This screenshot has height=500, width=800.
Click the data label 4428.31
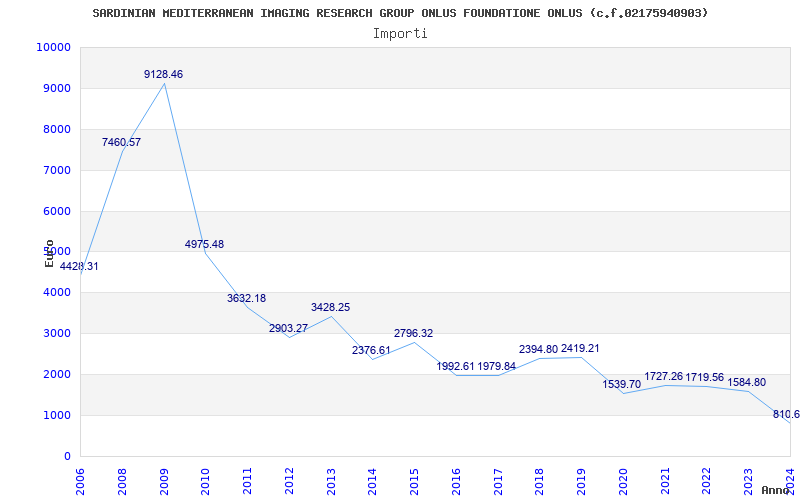[x=79, y=266]
